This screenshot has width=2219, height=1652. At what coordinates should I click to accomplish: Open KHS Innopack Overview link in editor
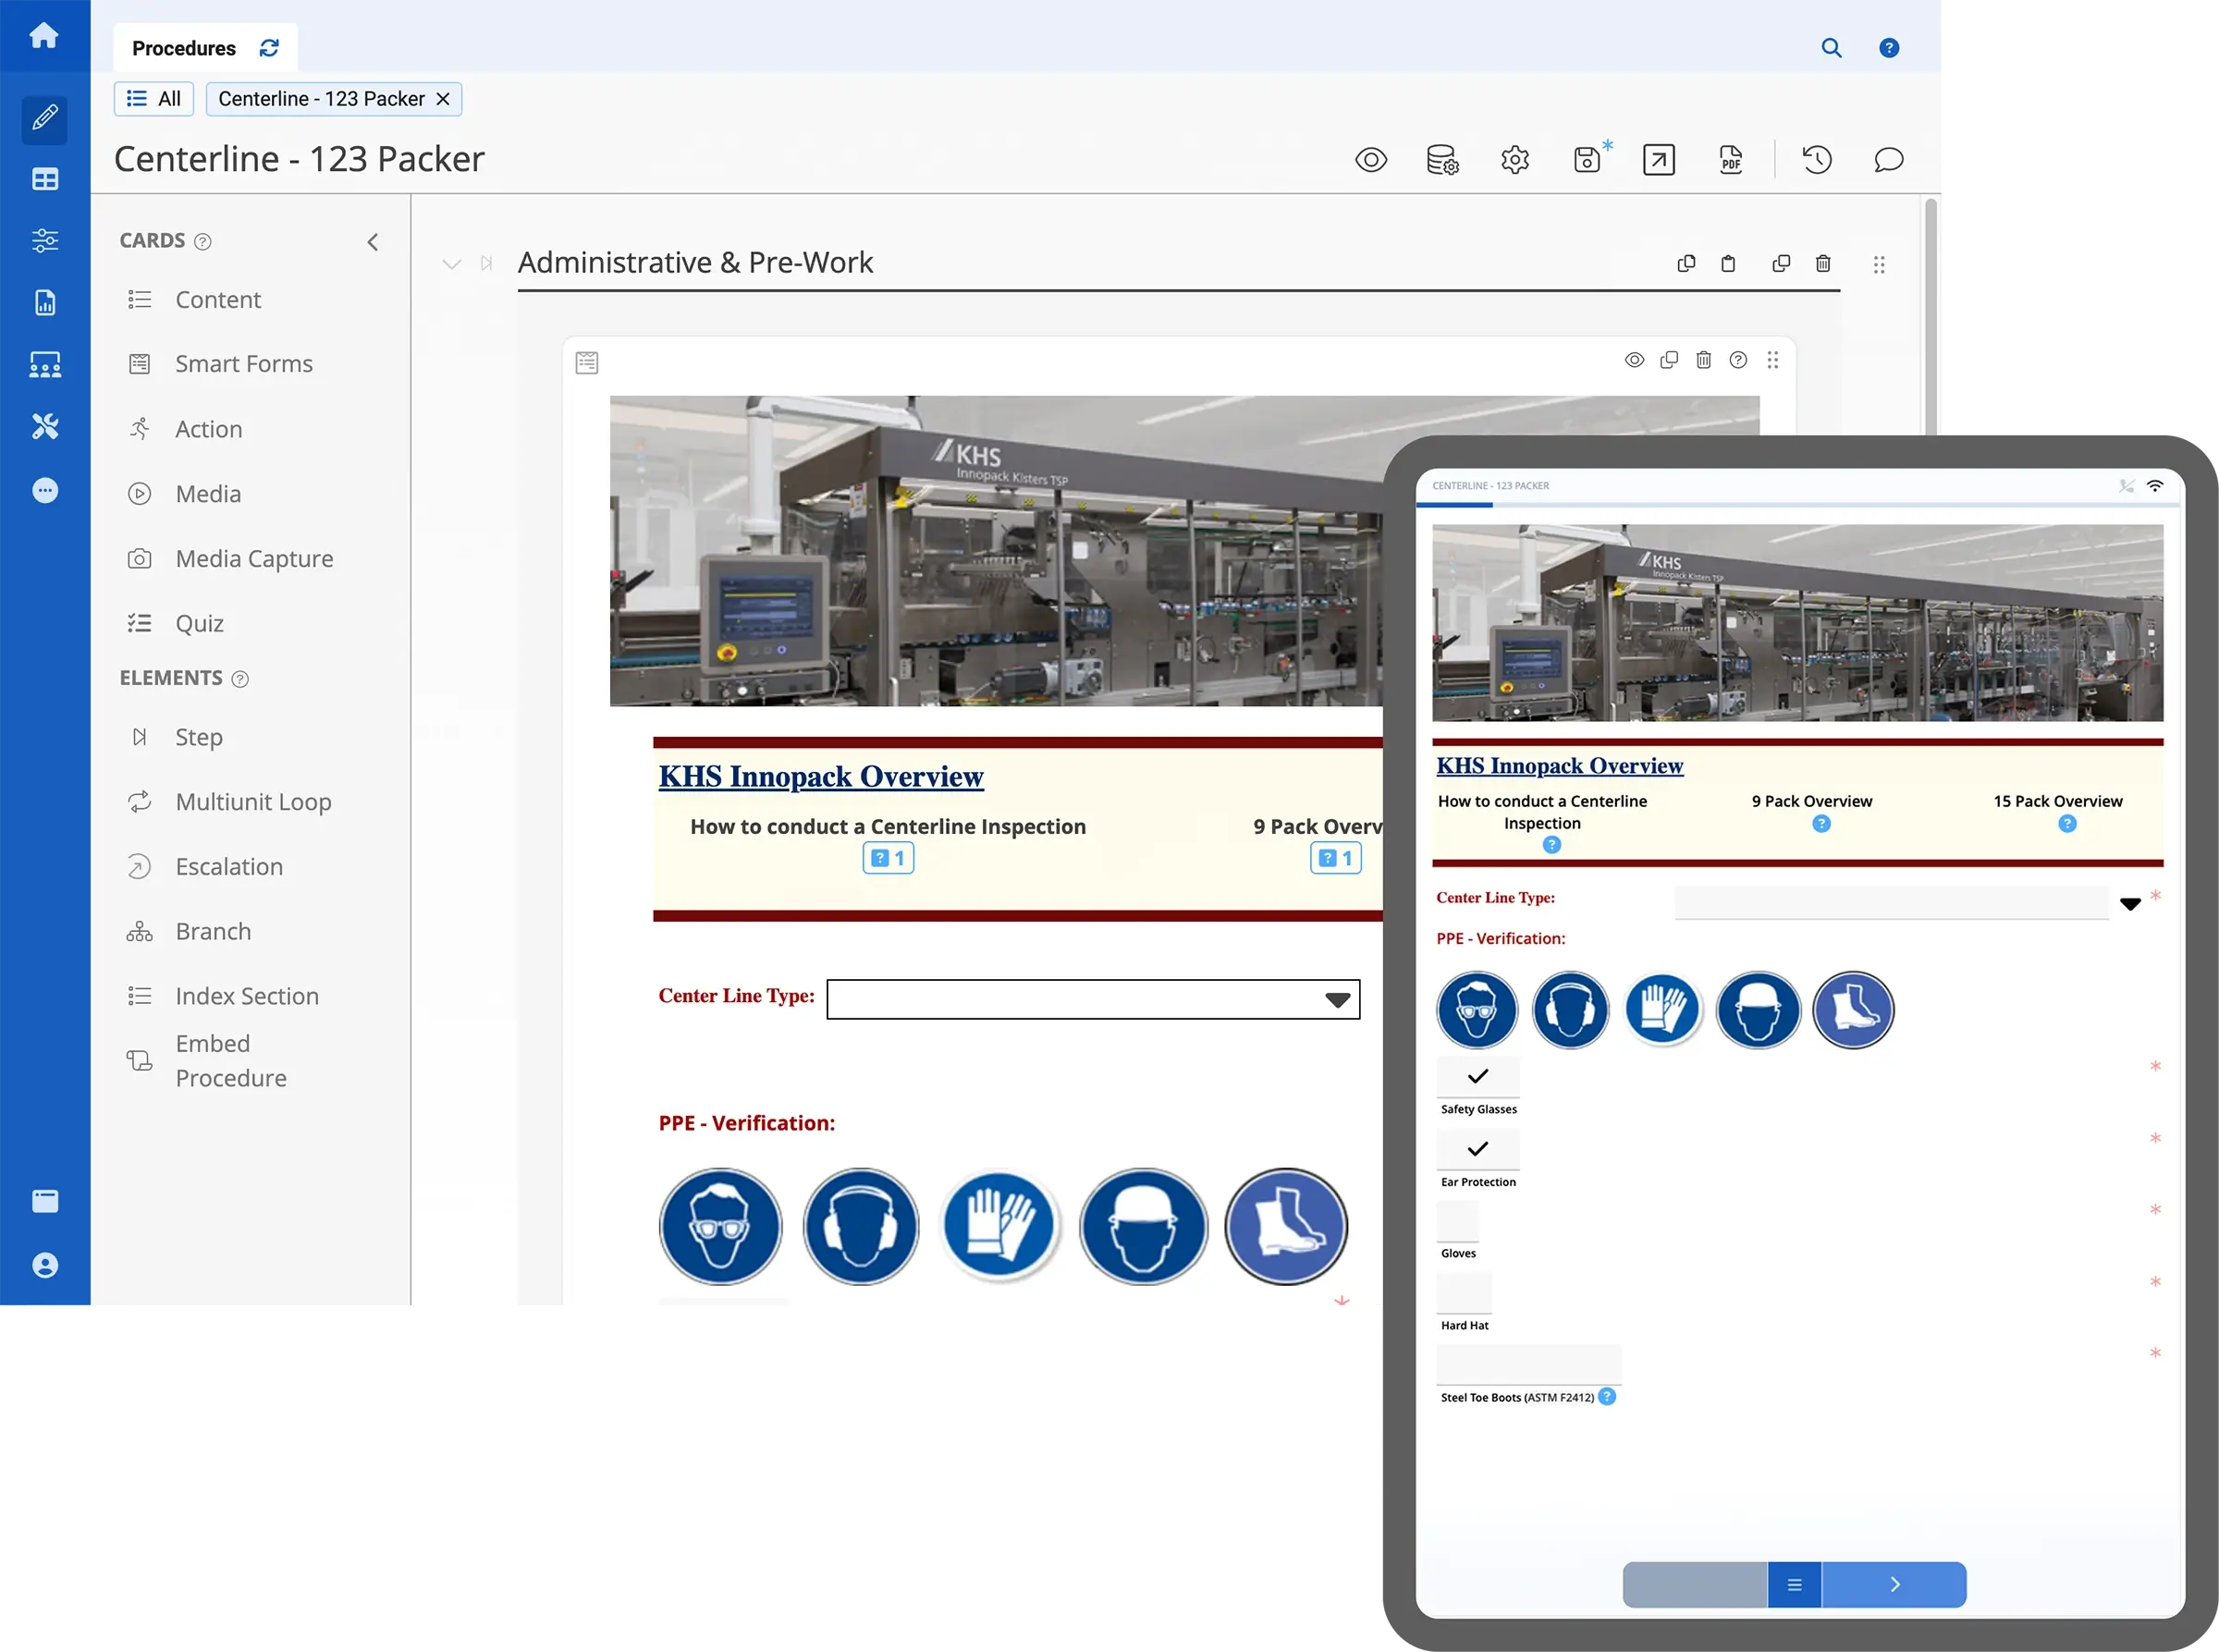click(821, 777)
